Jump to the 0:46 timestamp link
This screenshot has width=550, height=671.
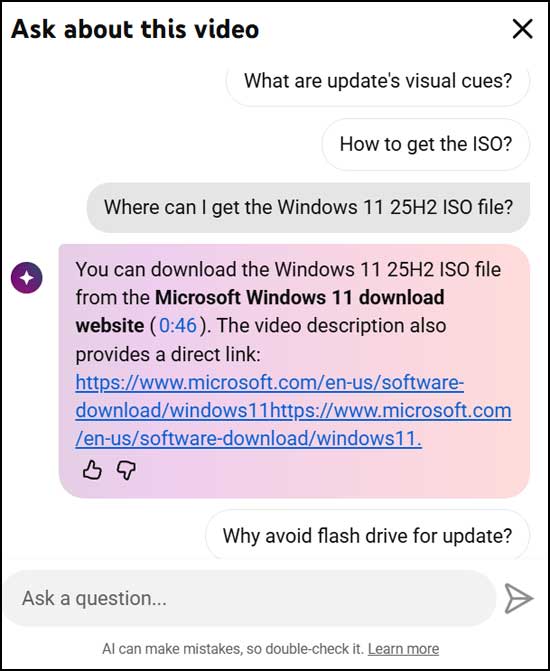(178, 326)
